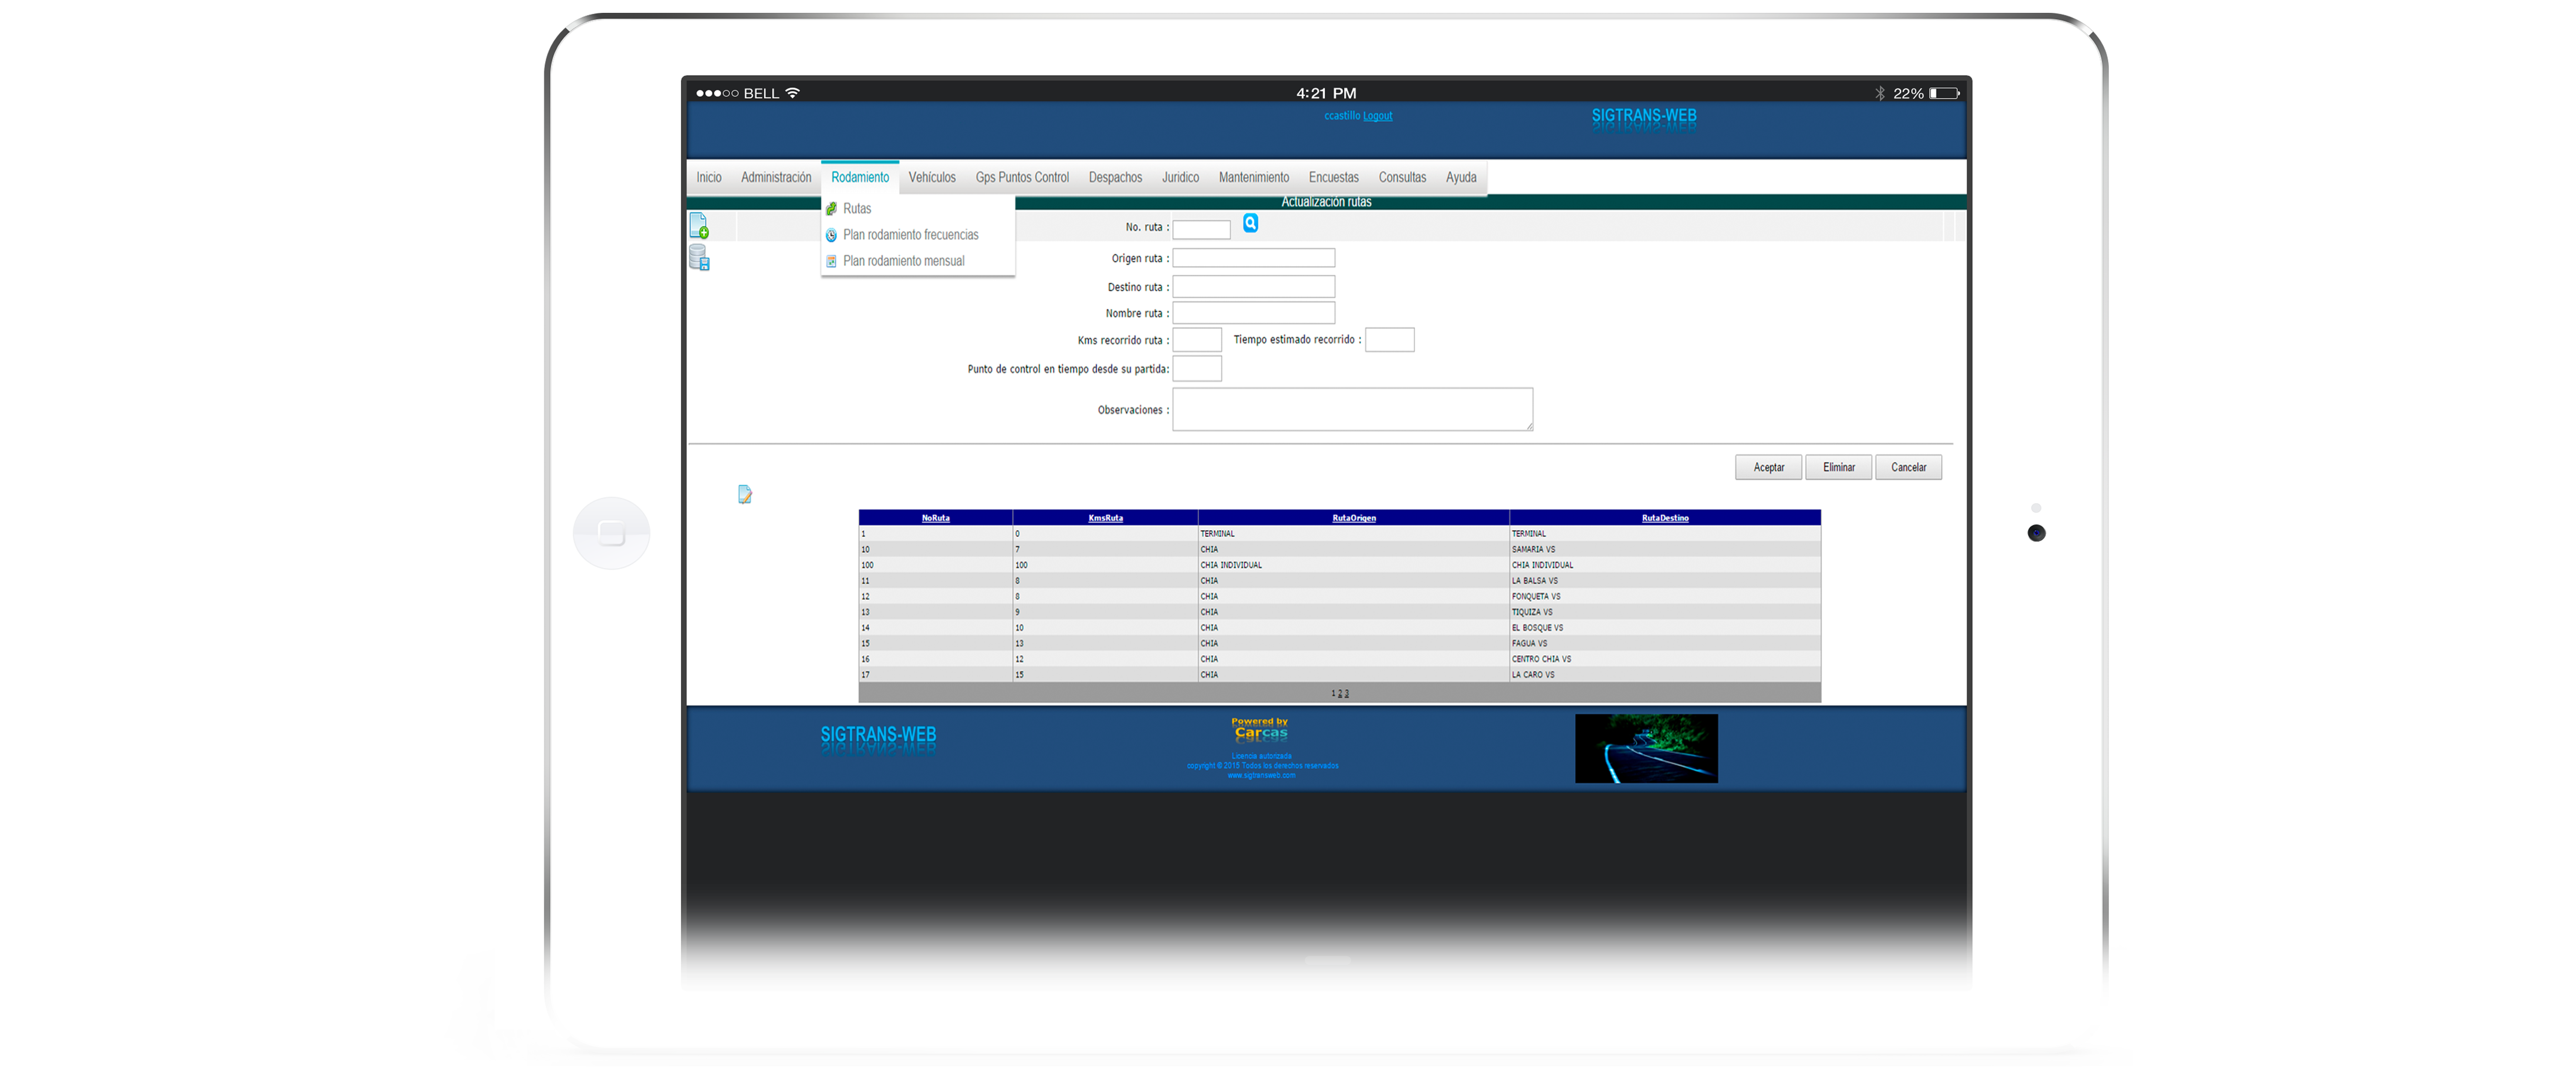Click the clock icon for Plan rodamiento frecuencias

(831, 235)
